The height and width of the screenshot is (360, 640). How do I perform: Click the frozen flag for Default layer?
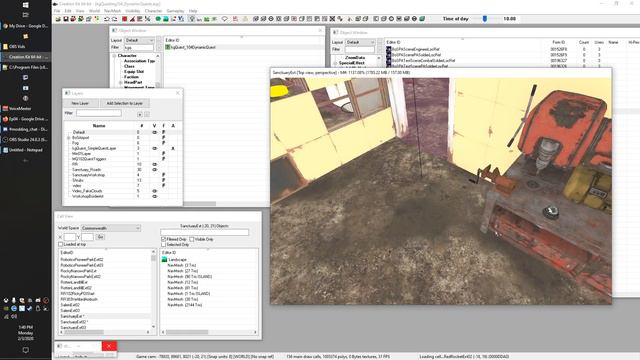163,132
